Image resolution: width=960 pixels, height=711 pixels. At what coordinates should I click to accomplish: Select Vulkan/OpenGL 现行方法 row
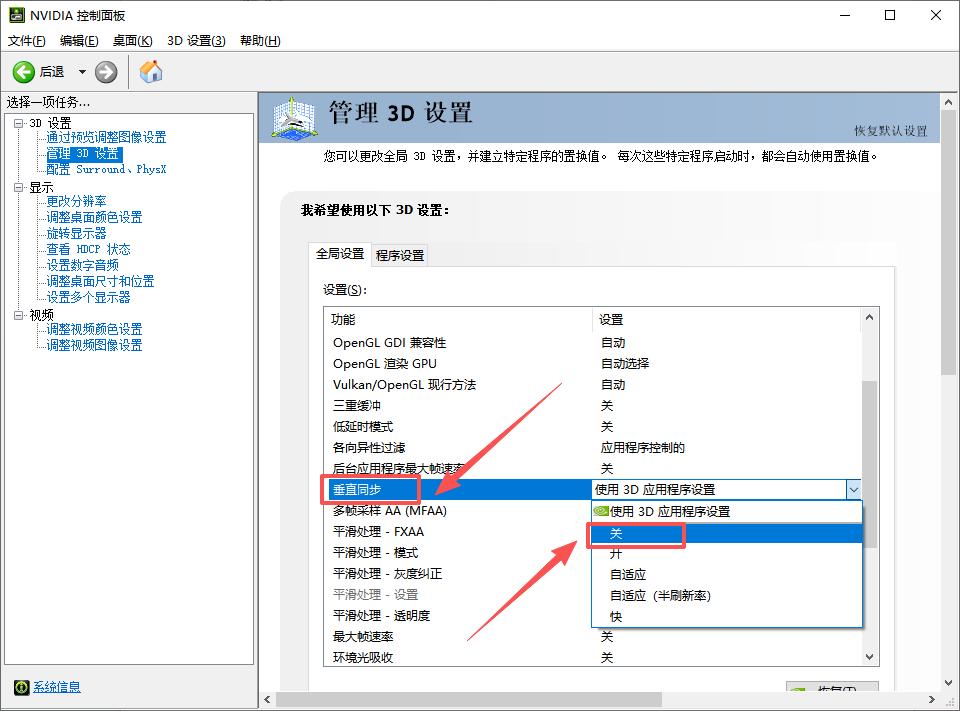pos(592,384)
